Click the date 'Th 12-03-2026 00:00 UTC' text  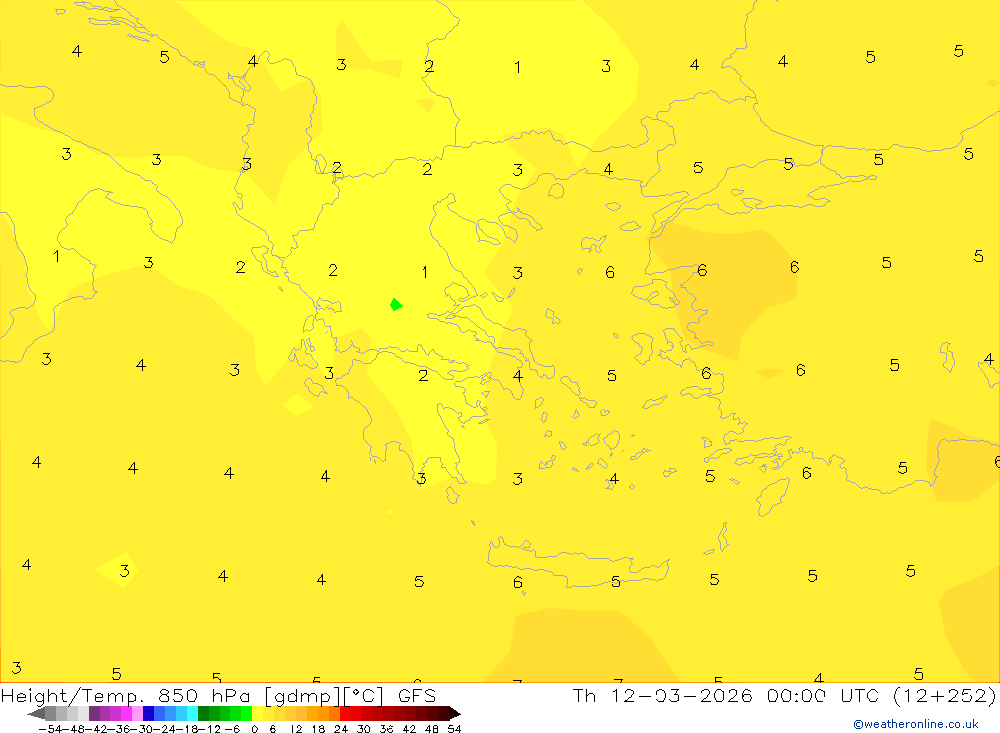coord(728,696)
